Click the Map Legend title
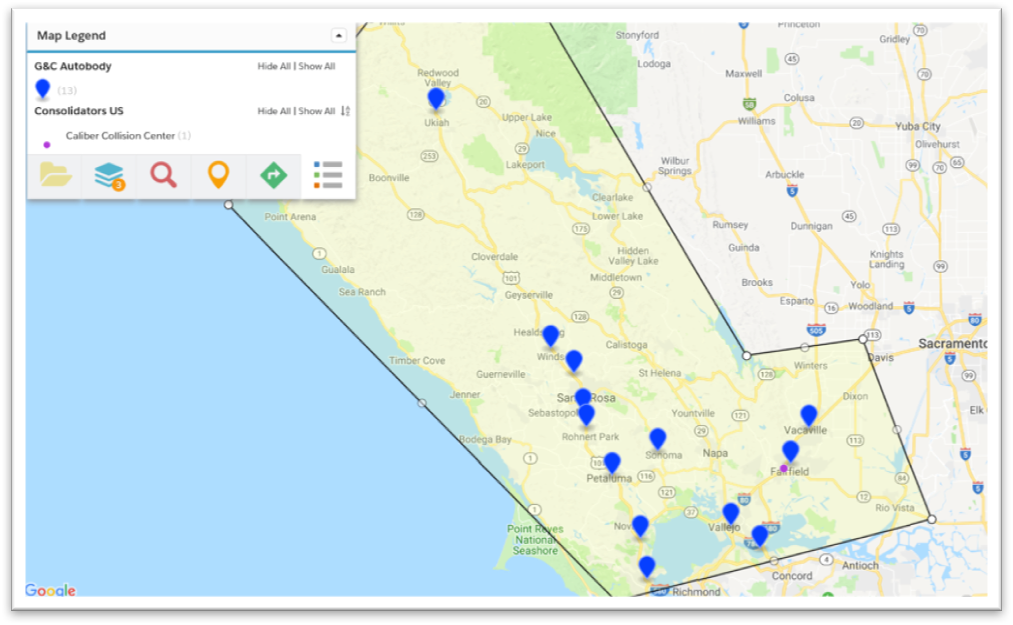The width and height of the screenshot is (1013, 625). coord(71,36)
